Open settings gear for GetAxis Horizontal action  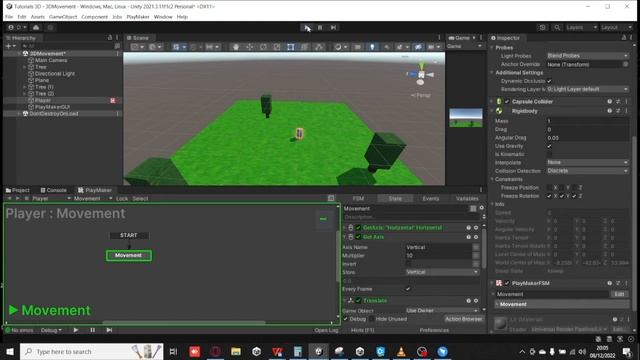(476, 228)
